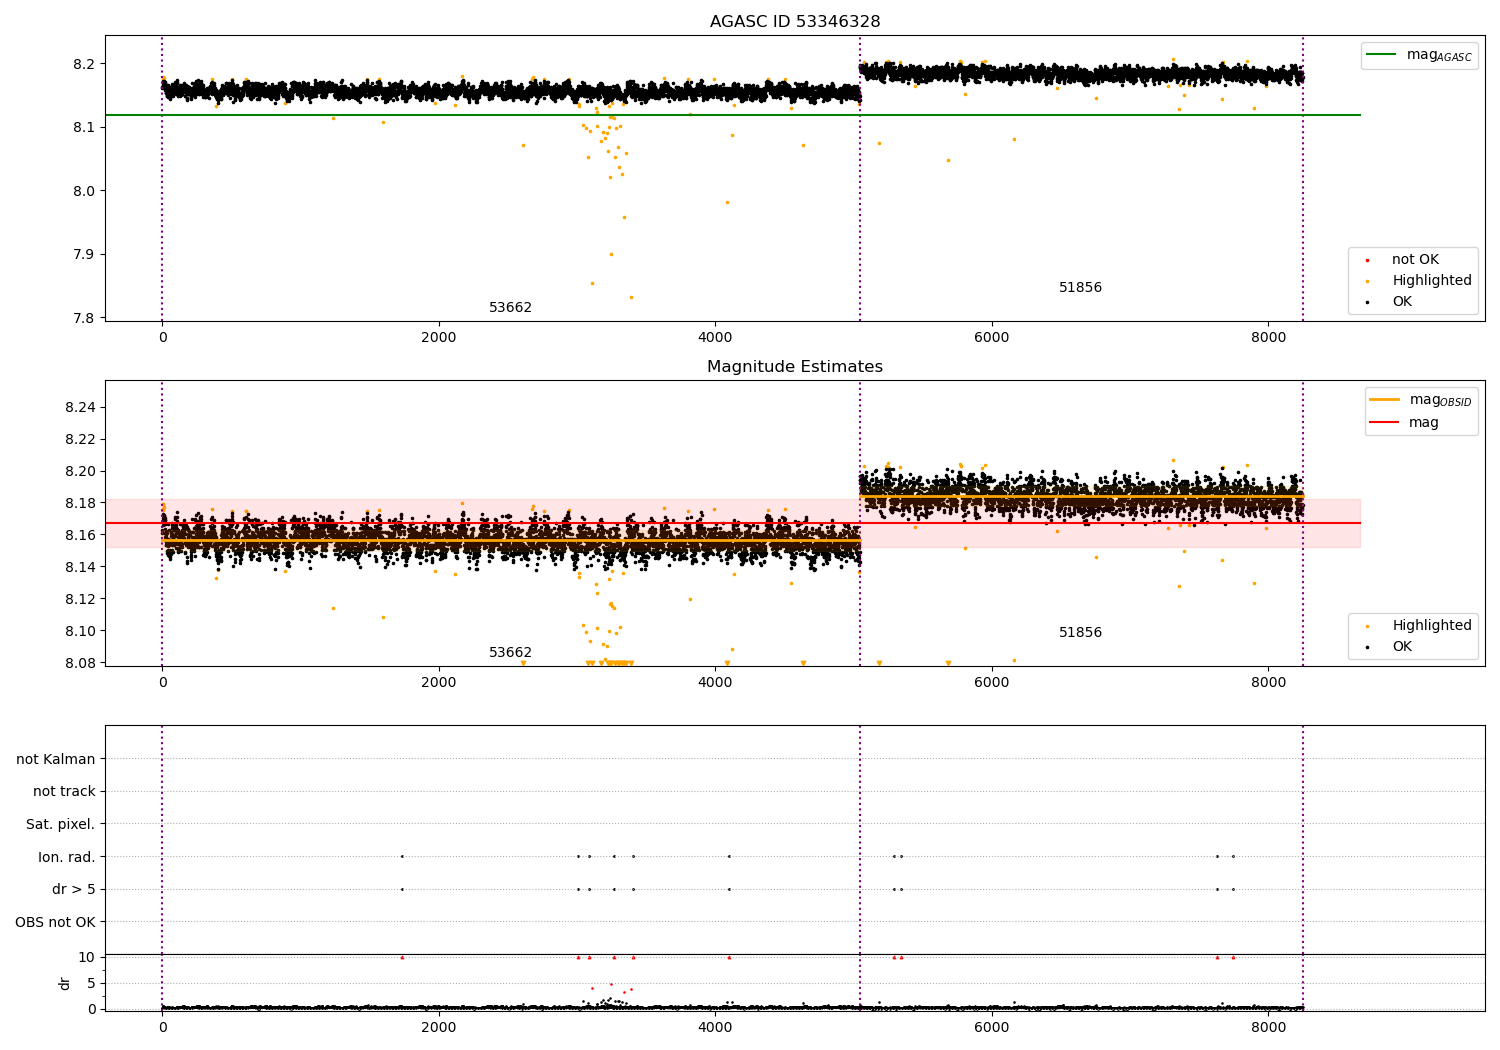
Task: Click the 5 tick on the dr axis
Action: coord(91,983)
